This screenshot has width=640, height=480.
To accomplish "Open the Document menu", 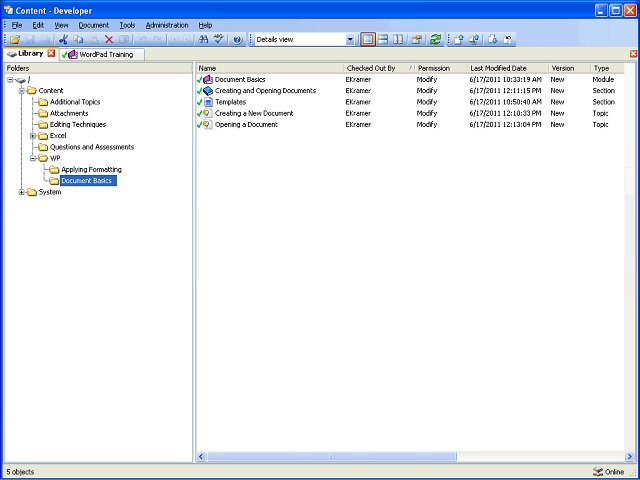I will pos(94,25).
